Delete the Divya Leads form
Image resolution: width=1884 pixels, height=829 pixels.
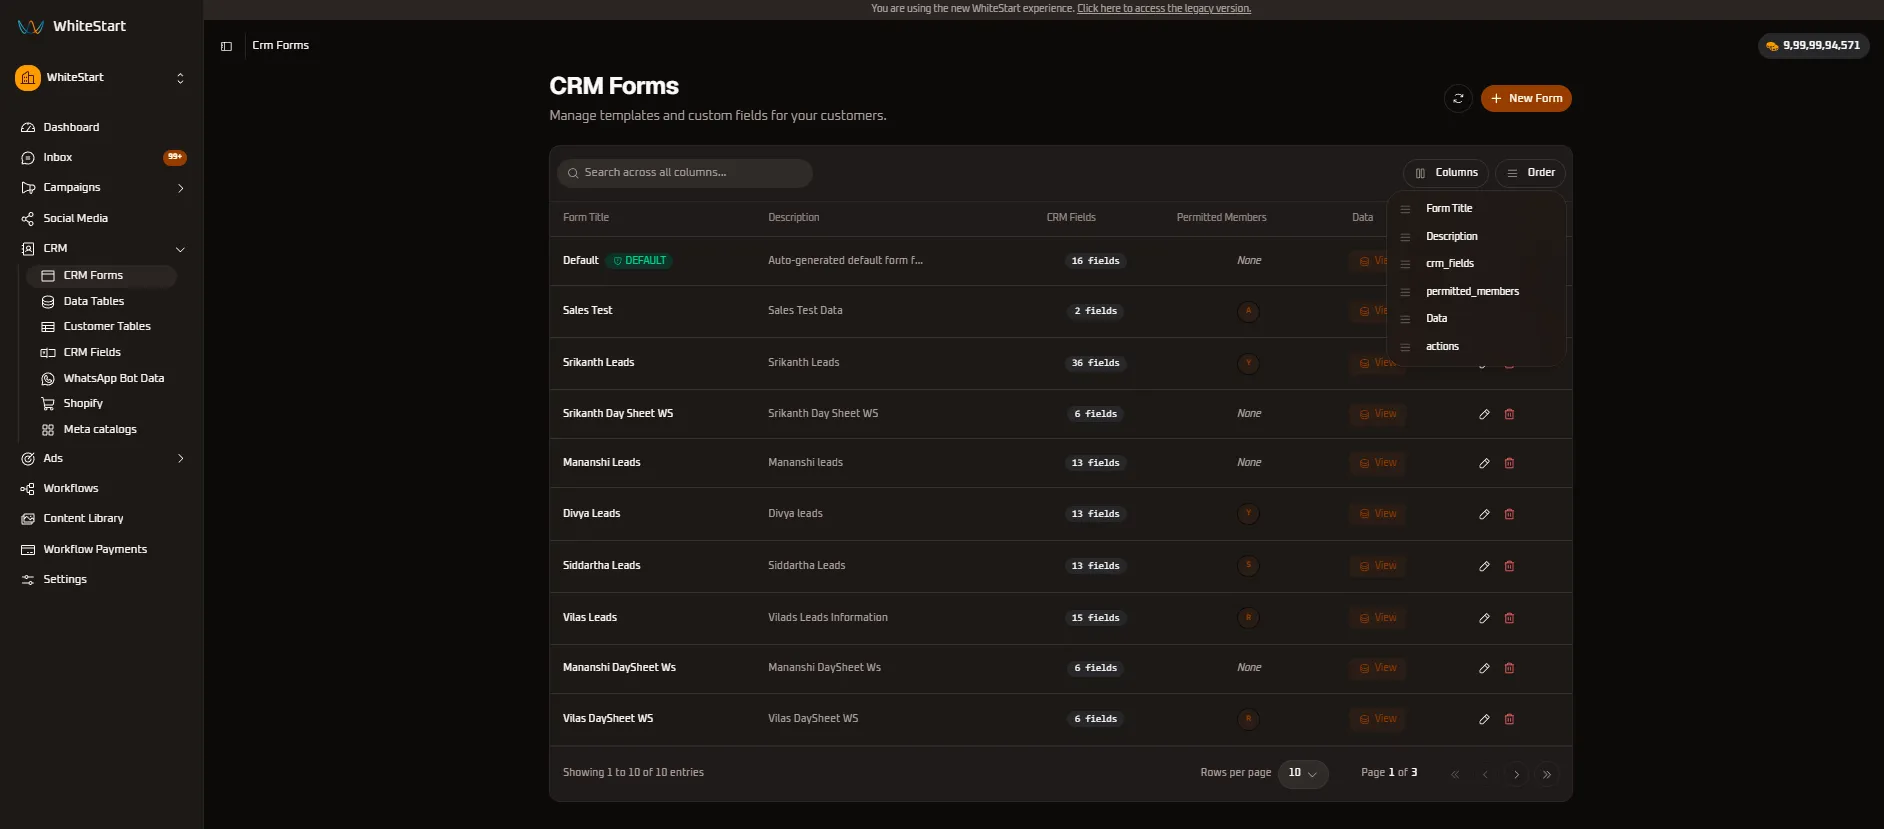1509,514
